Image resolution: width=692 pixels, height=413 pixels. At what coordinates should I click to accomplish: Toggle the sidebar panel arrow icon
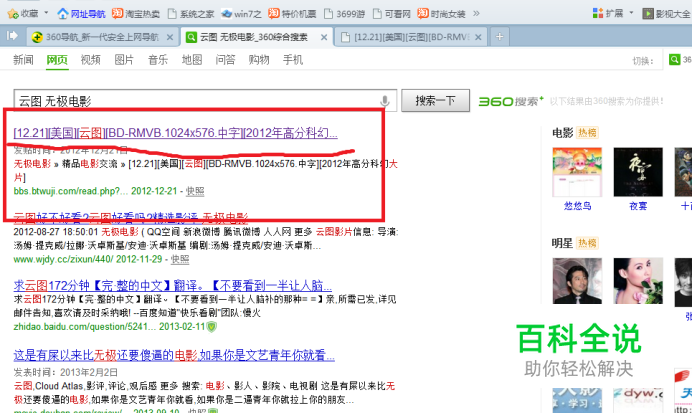12,36
